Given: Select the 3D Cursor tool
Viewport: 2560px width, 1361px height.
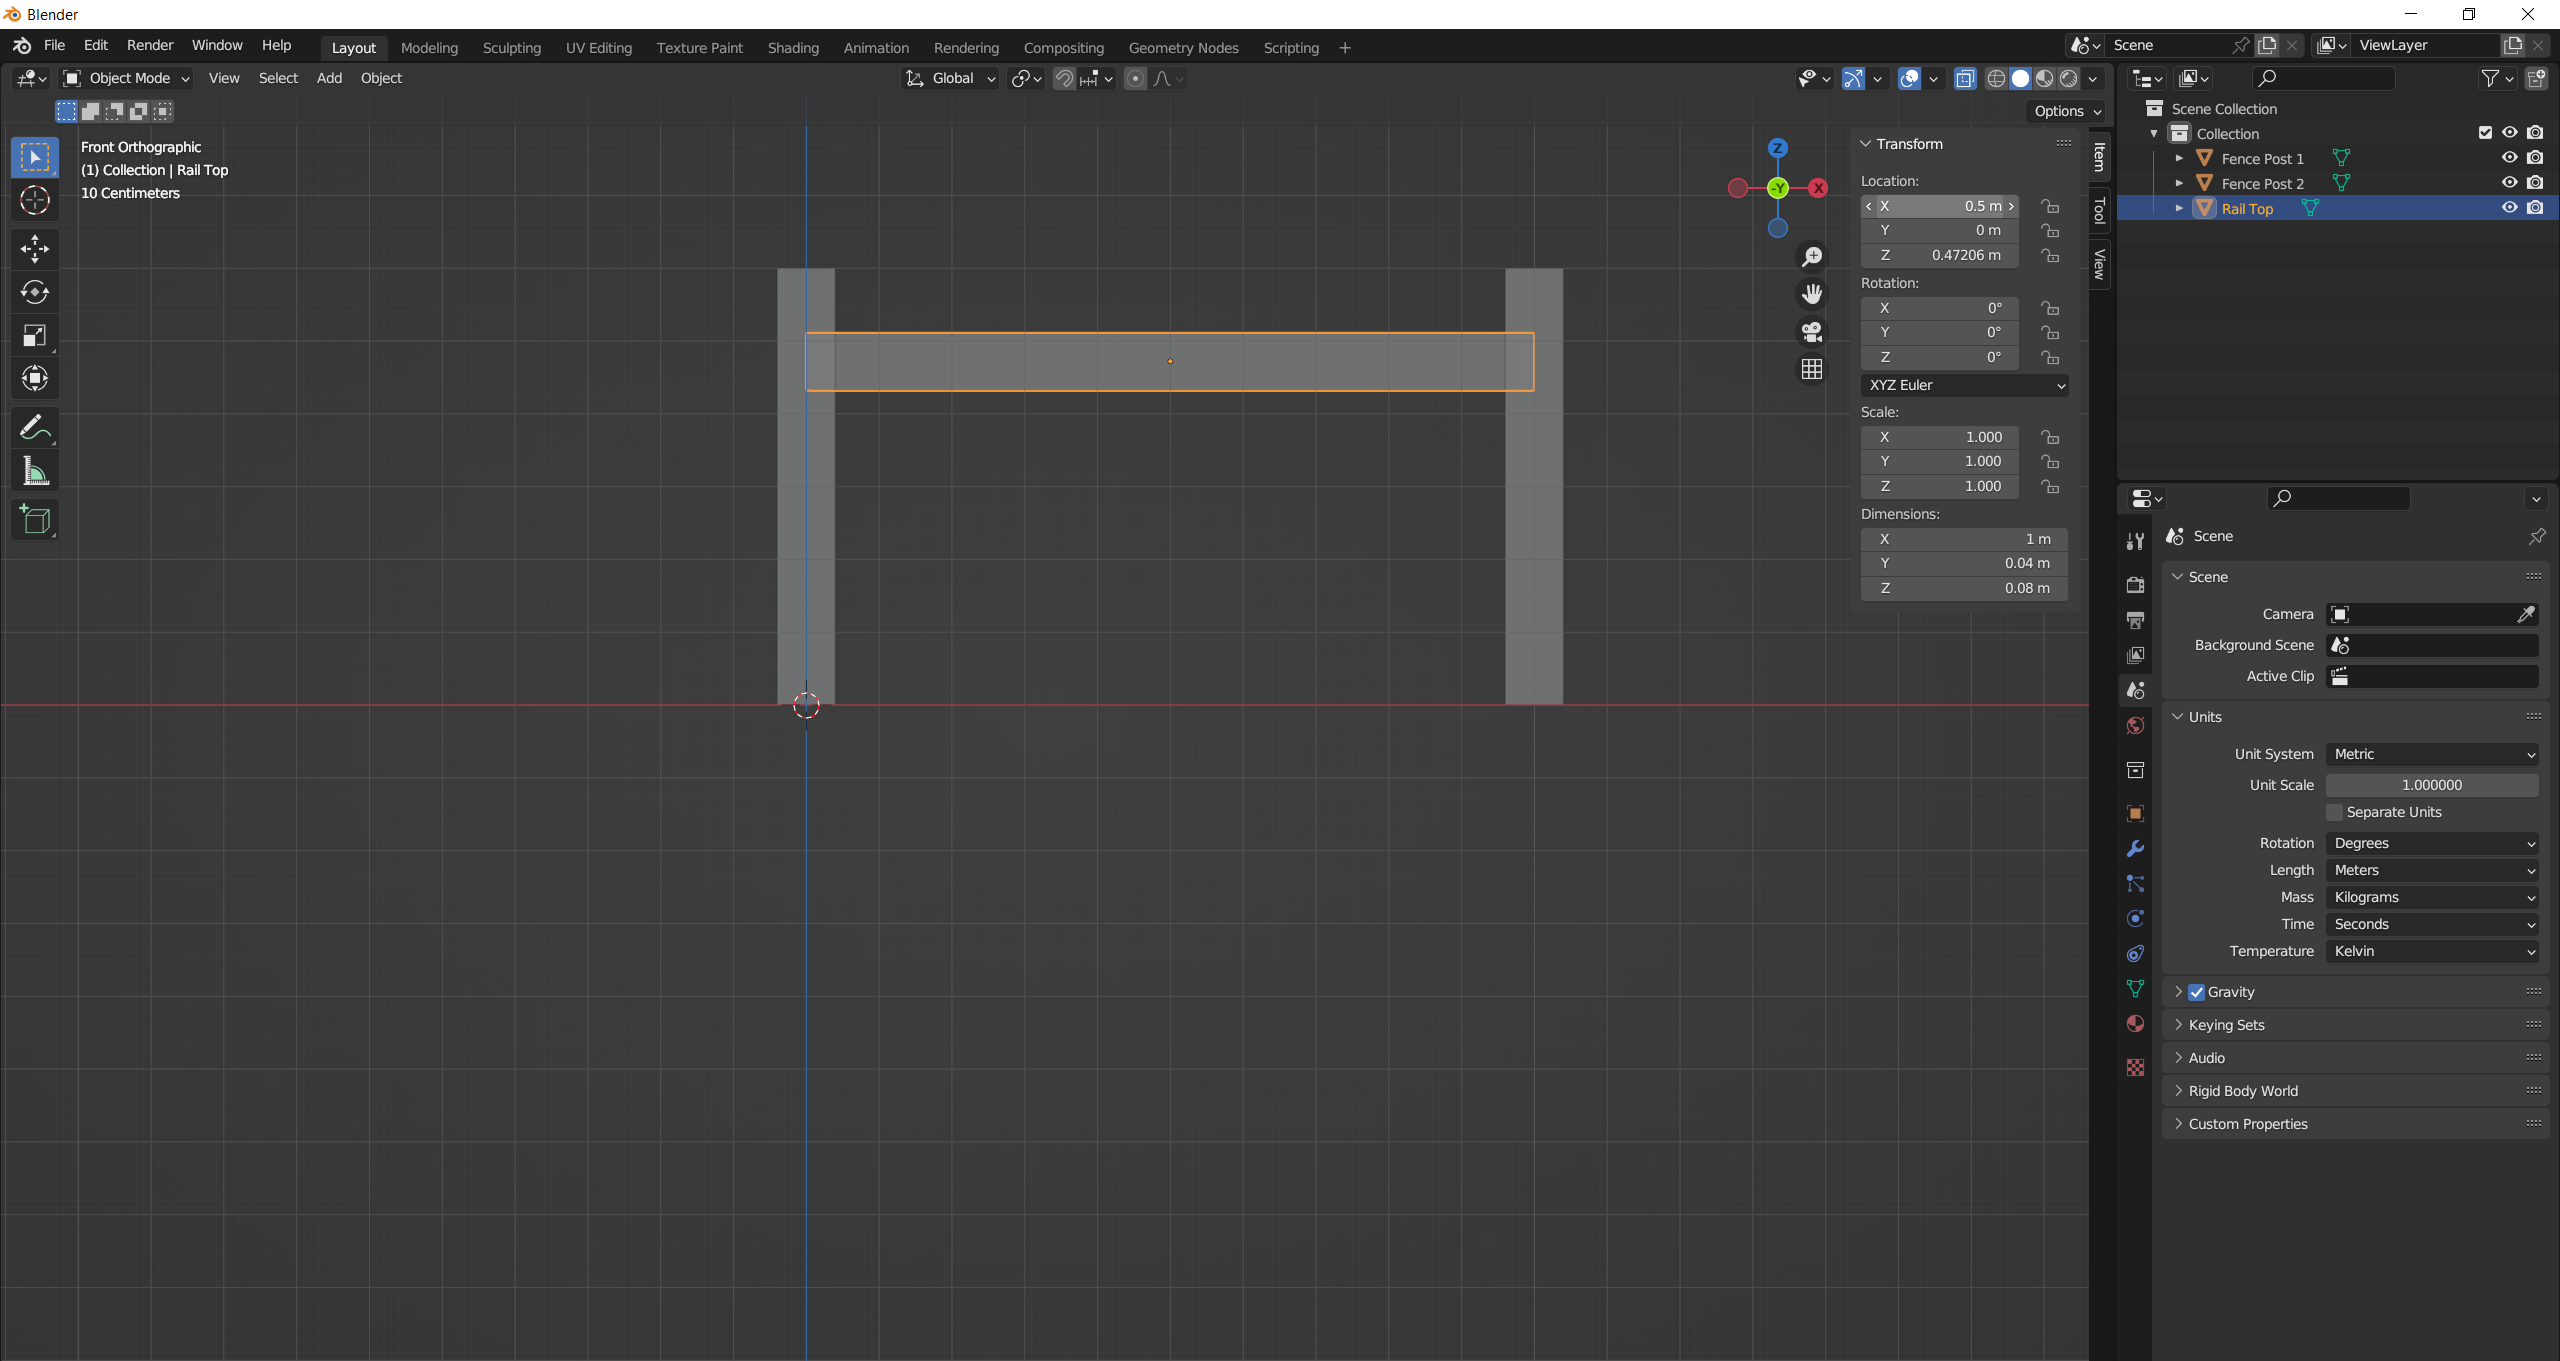Looking at the screenshot, I should [35, 201].
